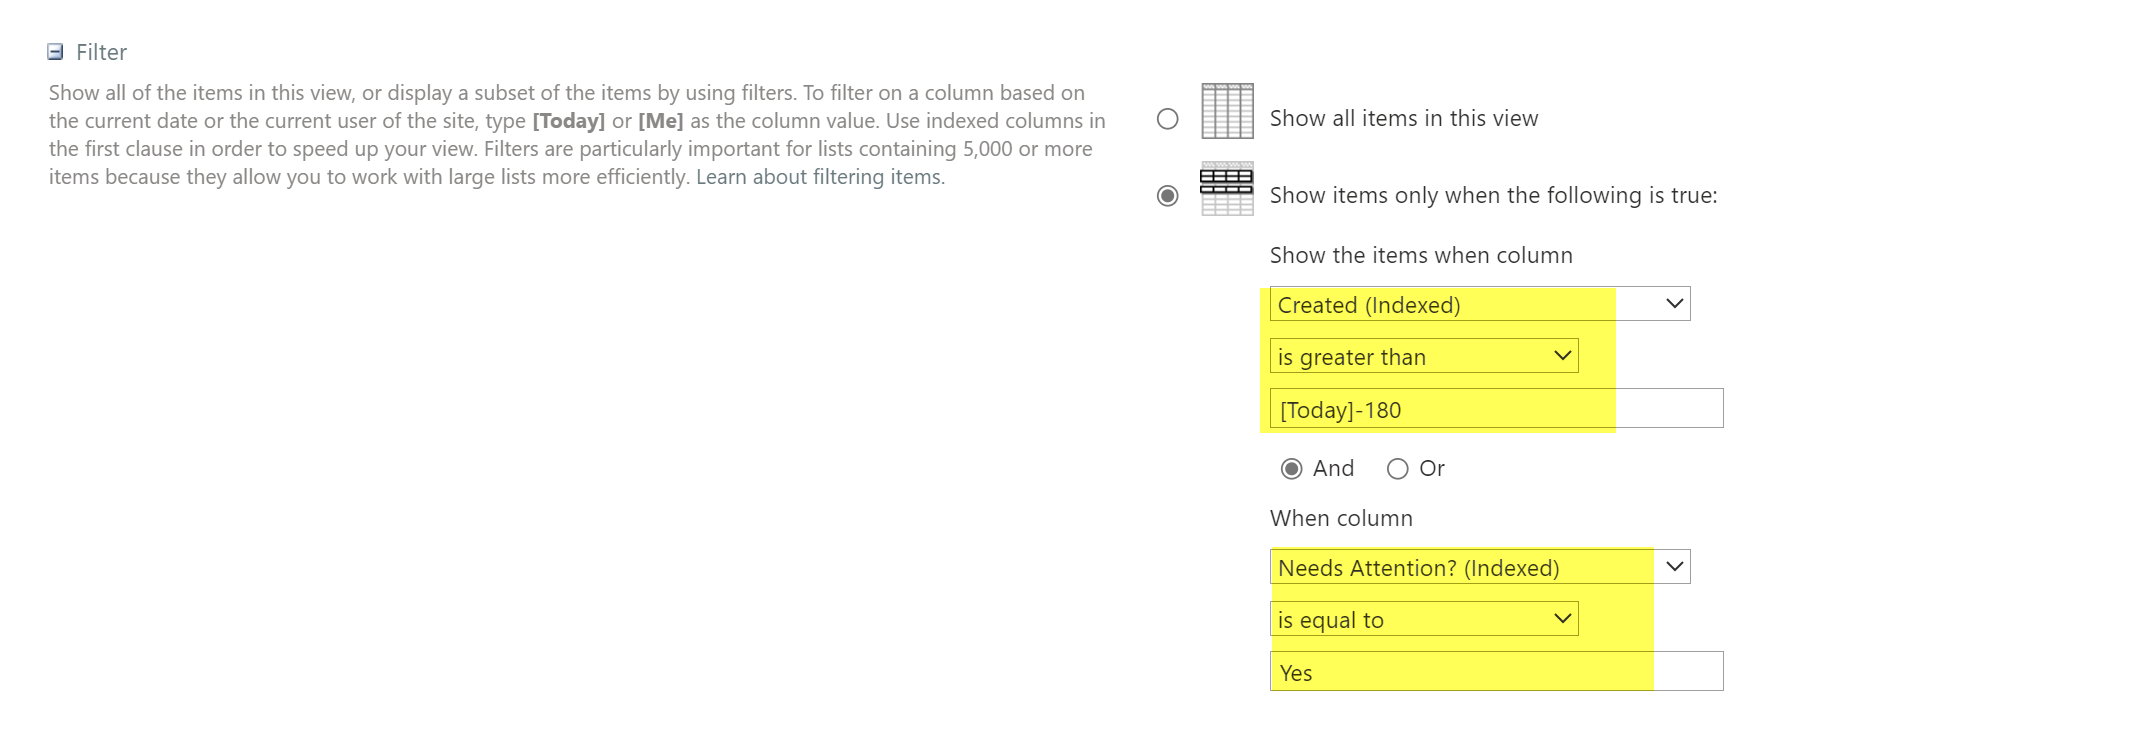Open the "is equal to" operator dropdown
This screenshot has height=744, width=2129.
tap(1424, 619)
